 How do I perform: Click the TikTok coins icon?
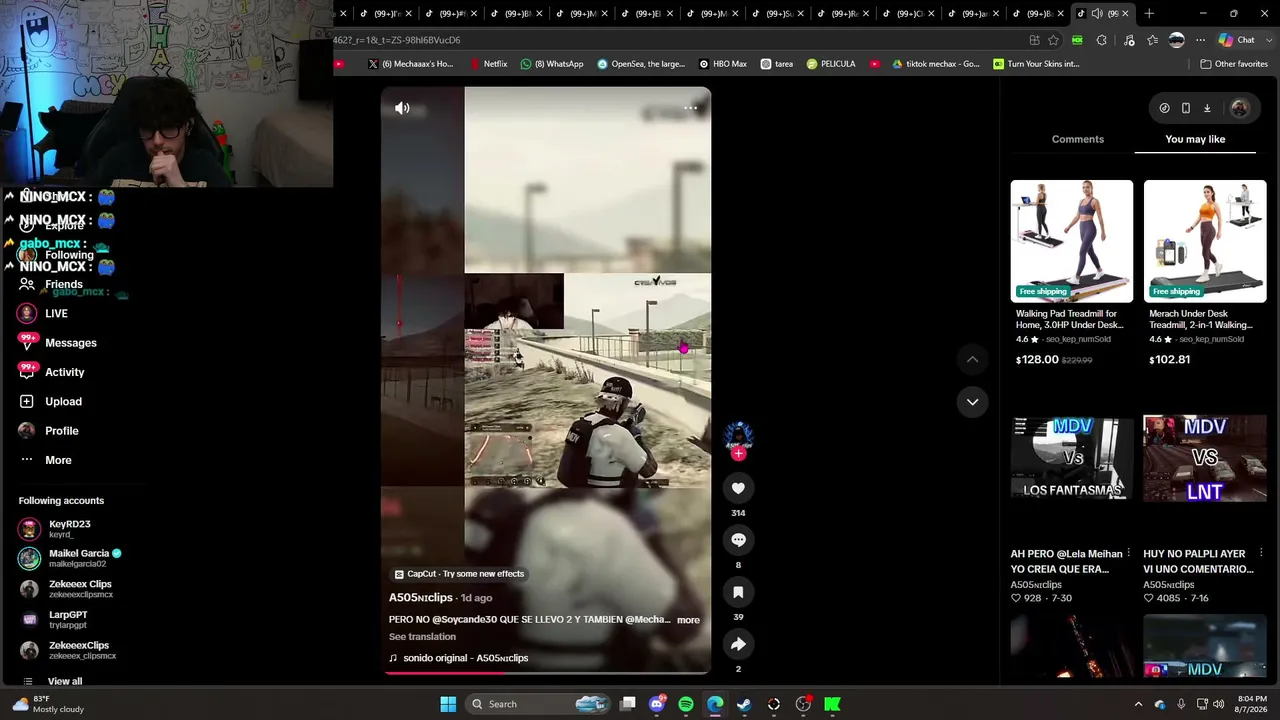pos(1164,108)
